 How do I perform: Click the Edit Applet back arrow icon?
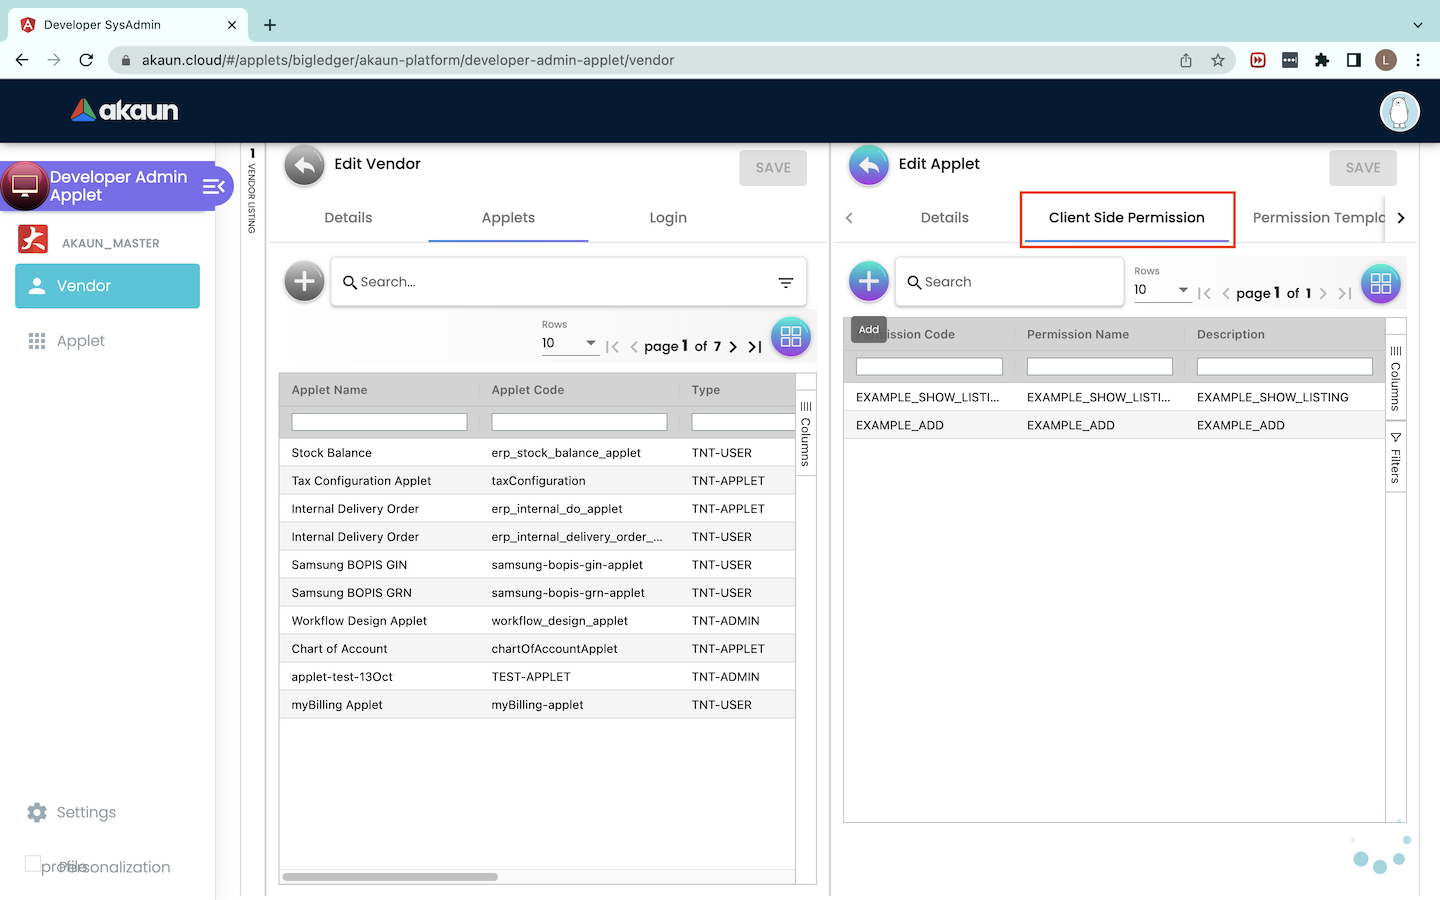[x=868, y=166]
